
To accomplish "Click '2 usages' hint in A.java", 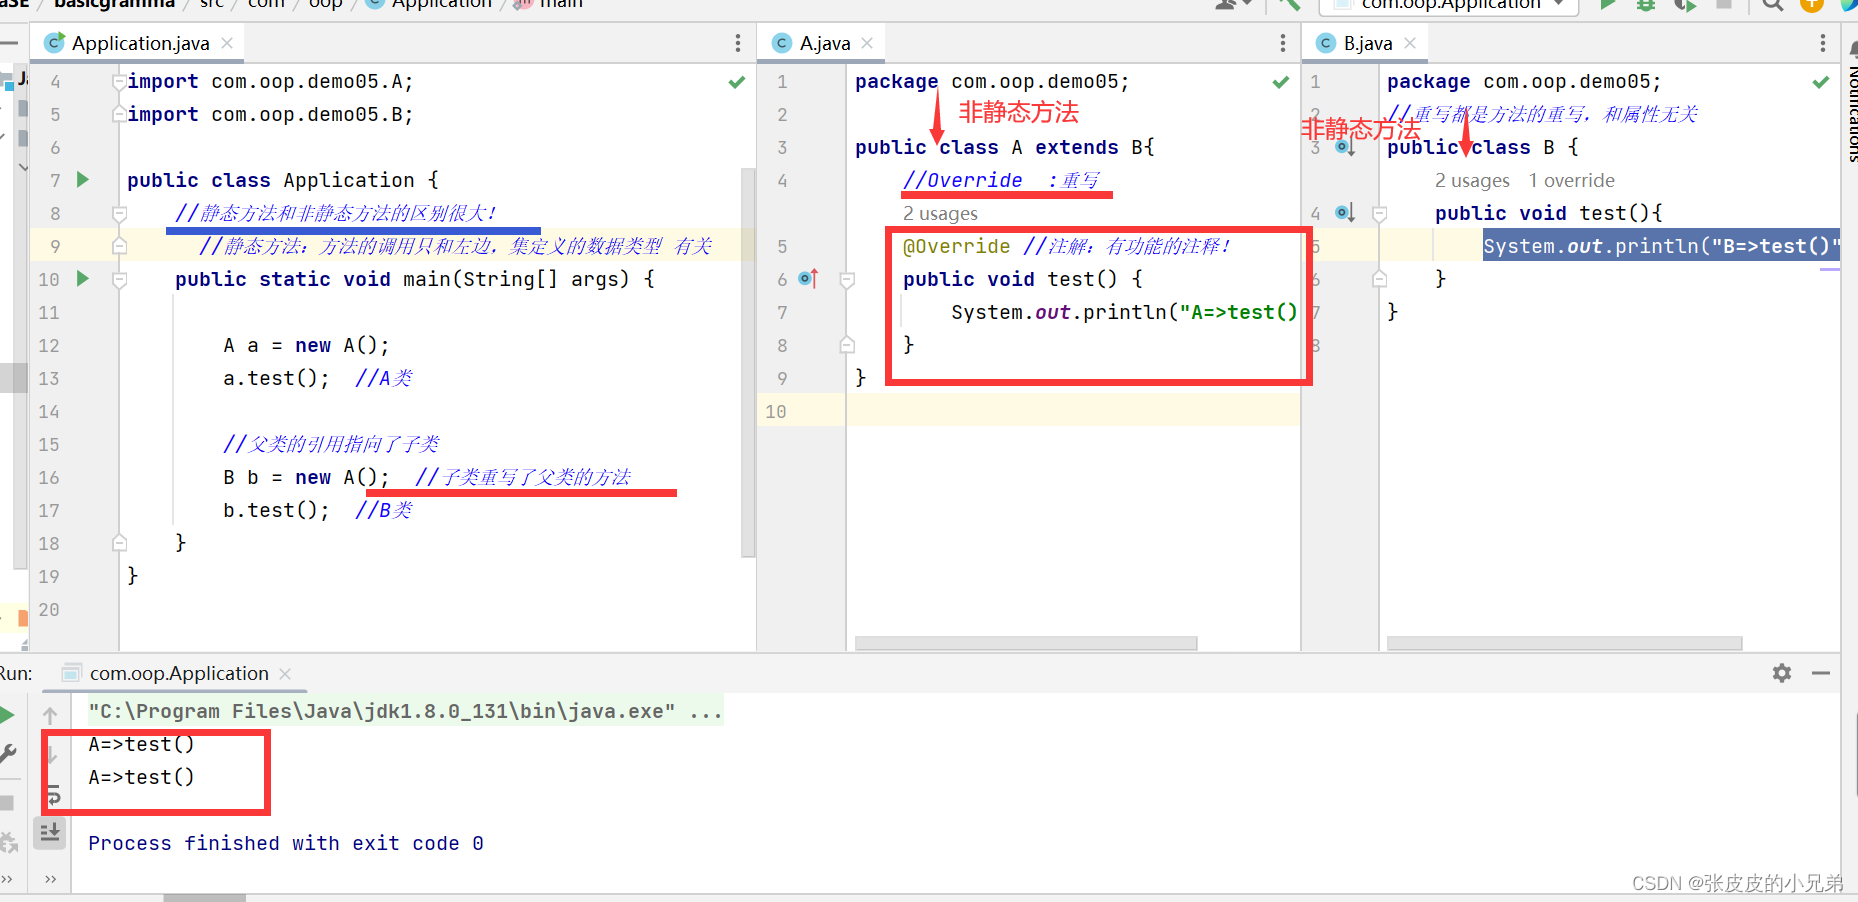I will [940, 213].
